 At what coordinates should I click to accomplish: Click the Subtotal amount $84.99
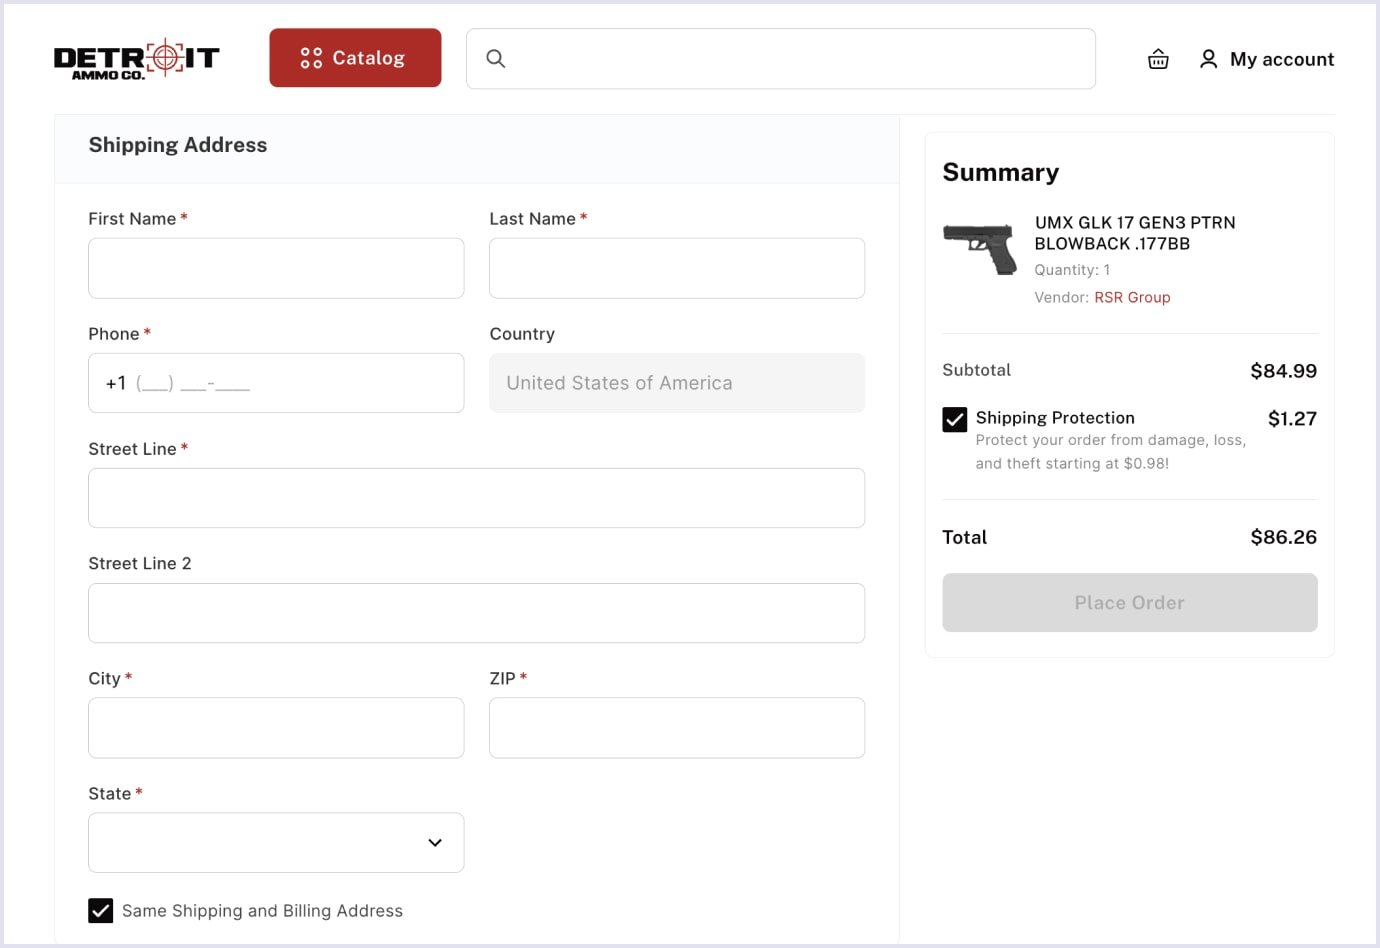pyautogui.click(x=1284, y=371)
